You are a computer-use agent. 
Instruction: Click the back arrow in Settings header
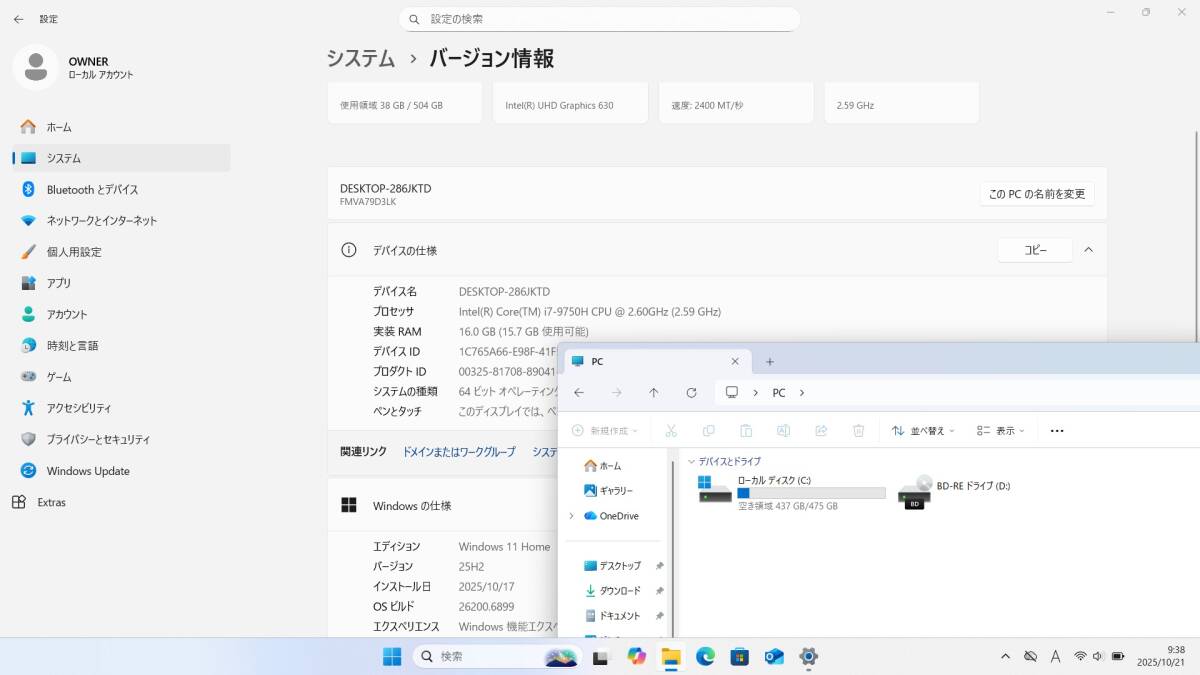coord(18,19)
